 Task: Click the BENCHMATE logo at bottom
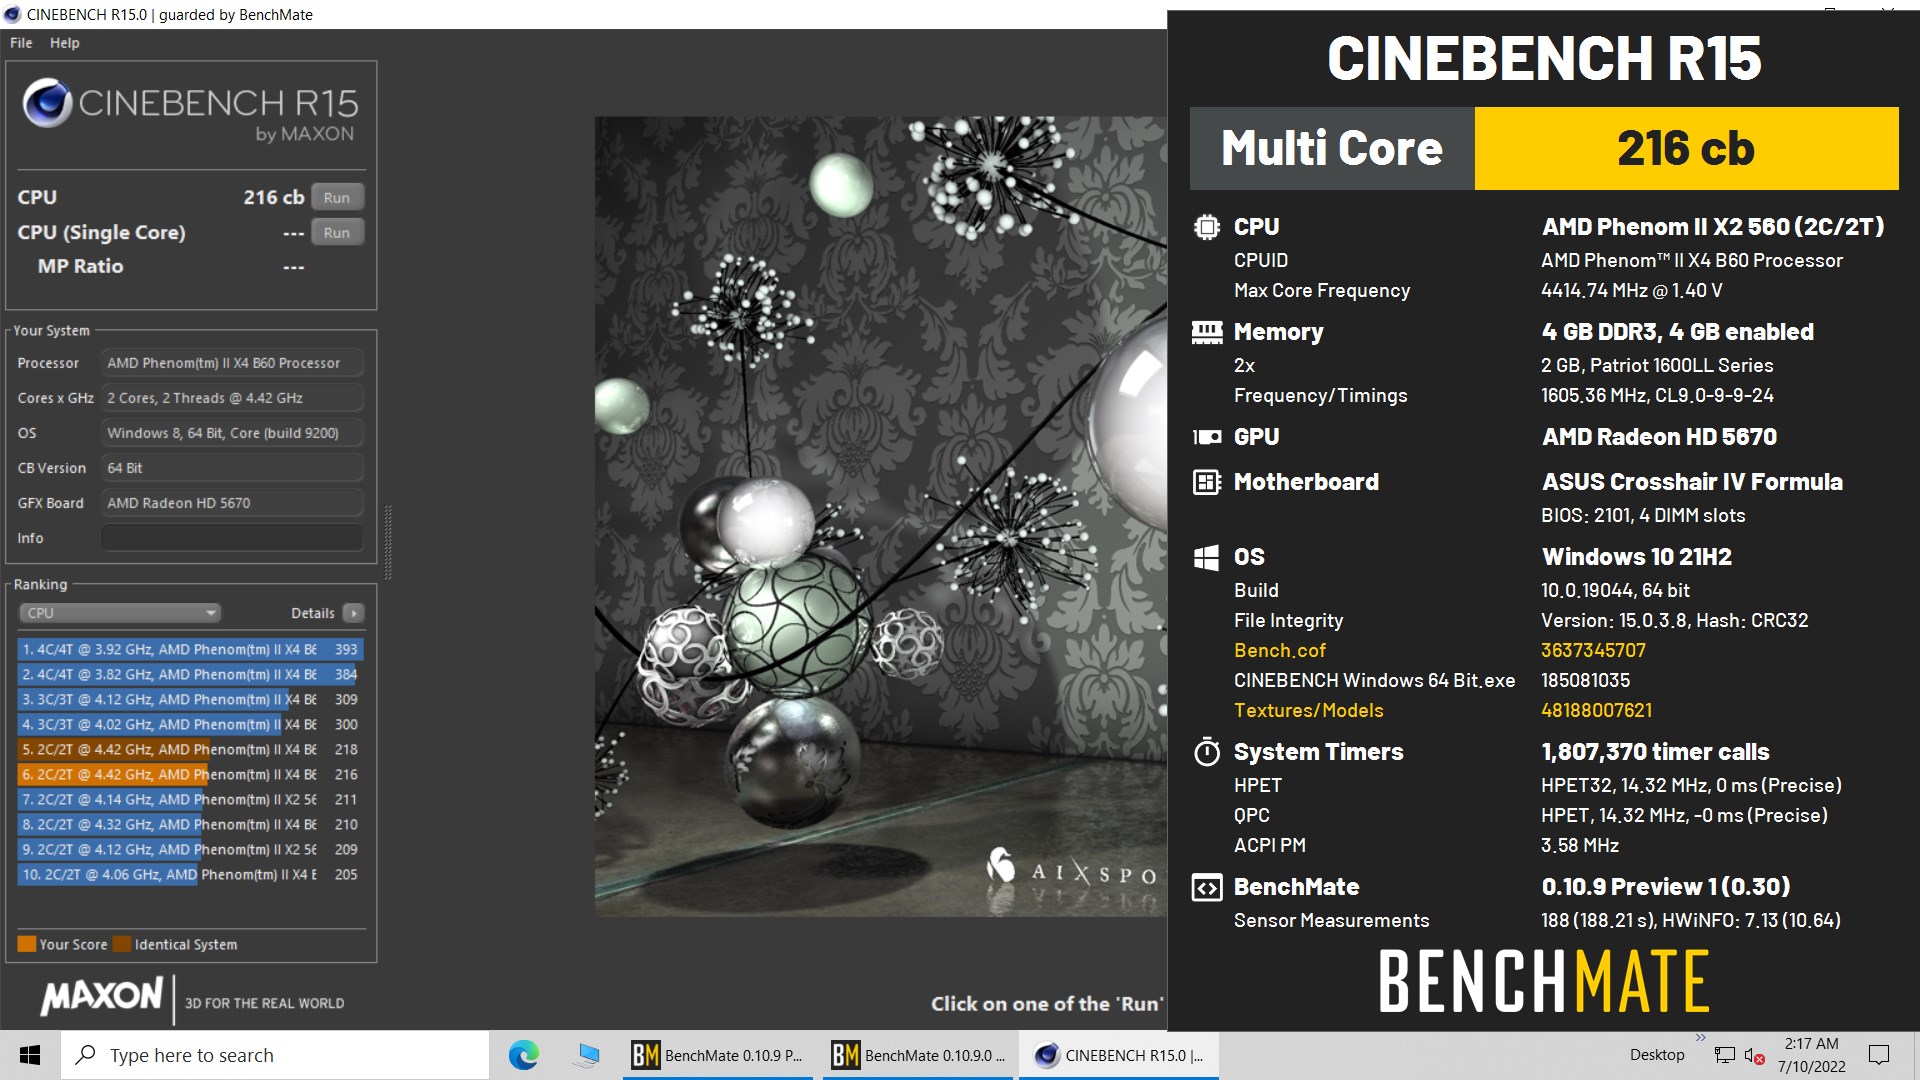coord(1544,981)
